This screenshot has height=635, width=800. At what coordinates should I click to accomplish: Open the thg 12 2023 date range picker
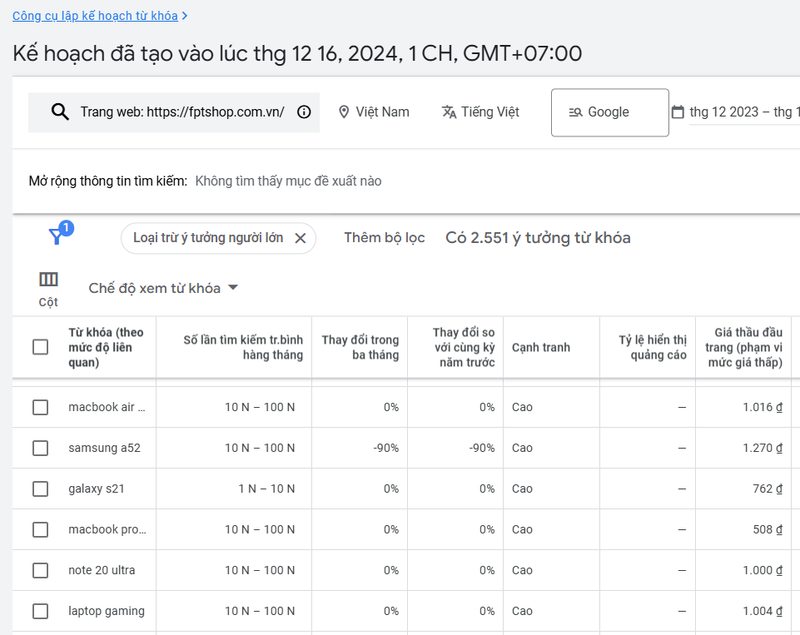744,112
